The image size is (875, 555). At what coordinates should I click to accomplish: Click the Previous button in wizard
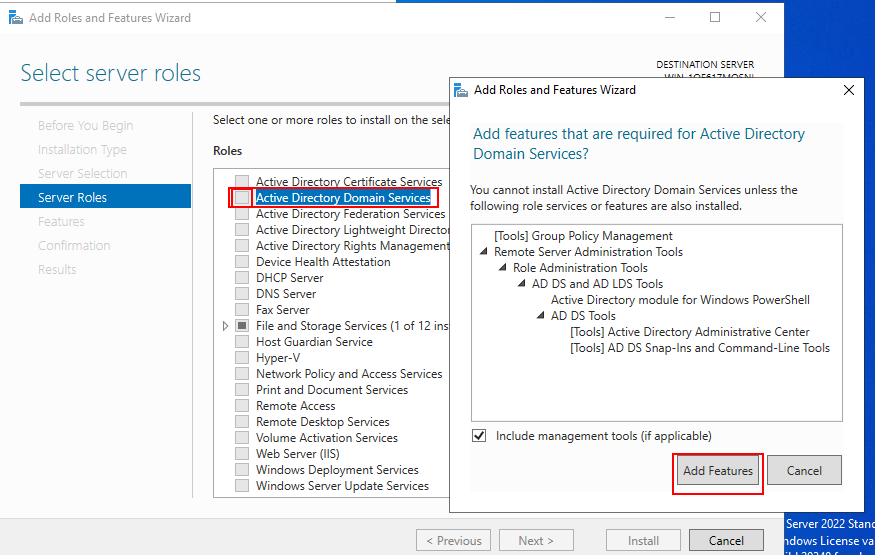(453, 540)
